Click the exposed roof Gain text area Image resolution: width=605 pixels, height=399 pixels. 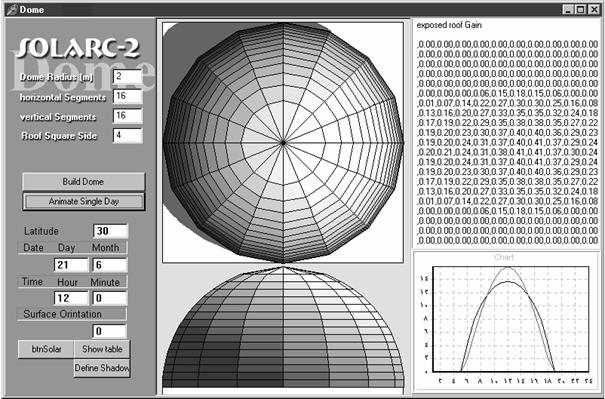tap(506, 133)
